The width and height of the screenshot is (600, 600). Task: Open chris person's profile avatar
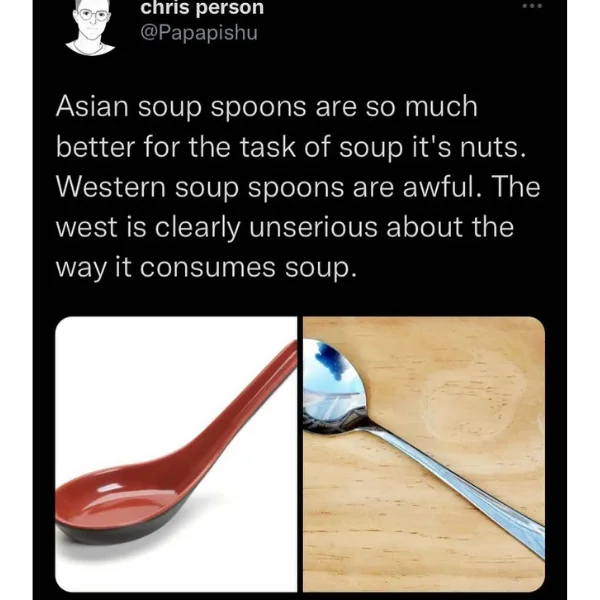pos(90,28)
